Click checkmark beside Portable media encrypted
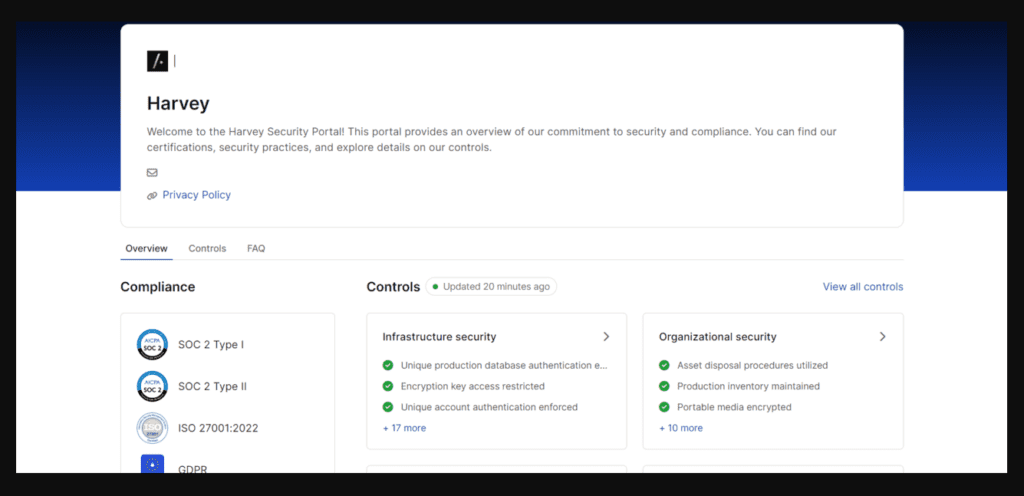 coord(664,407)
